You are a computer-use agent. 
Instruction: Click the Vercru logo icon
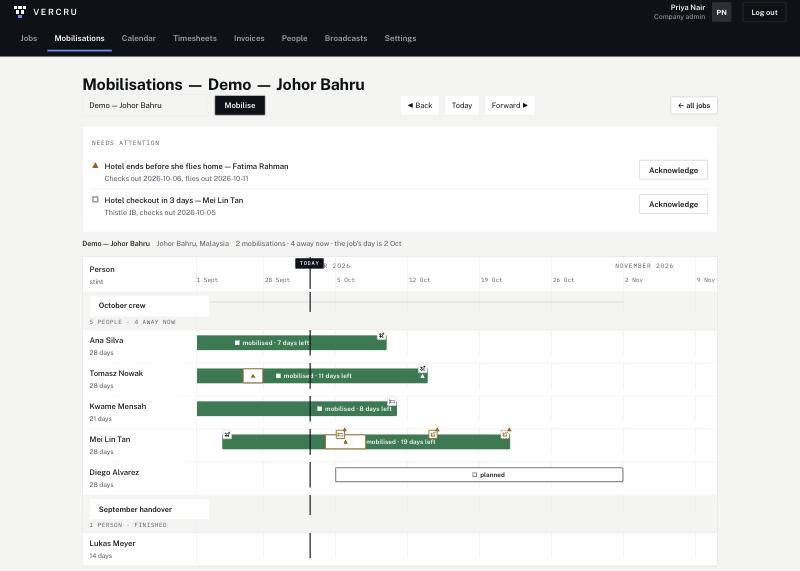[x=20, y=12]
